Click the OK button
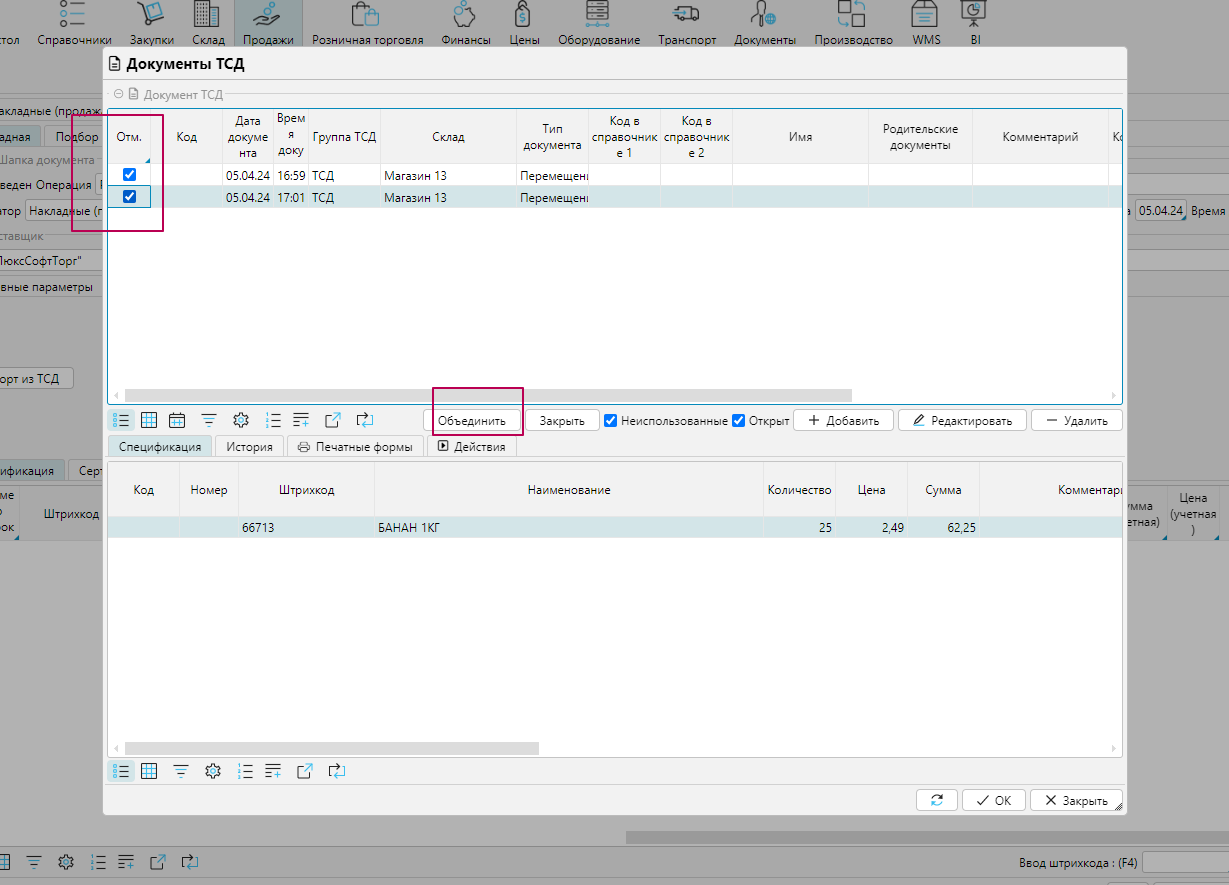The width and height of the screenshot is (1229, 885). [x=994, y=800]
